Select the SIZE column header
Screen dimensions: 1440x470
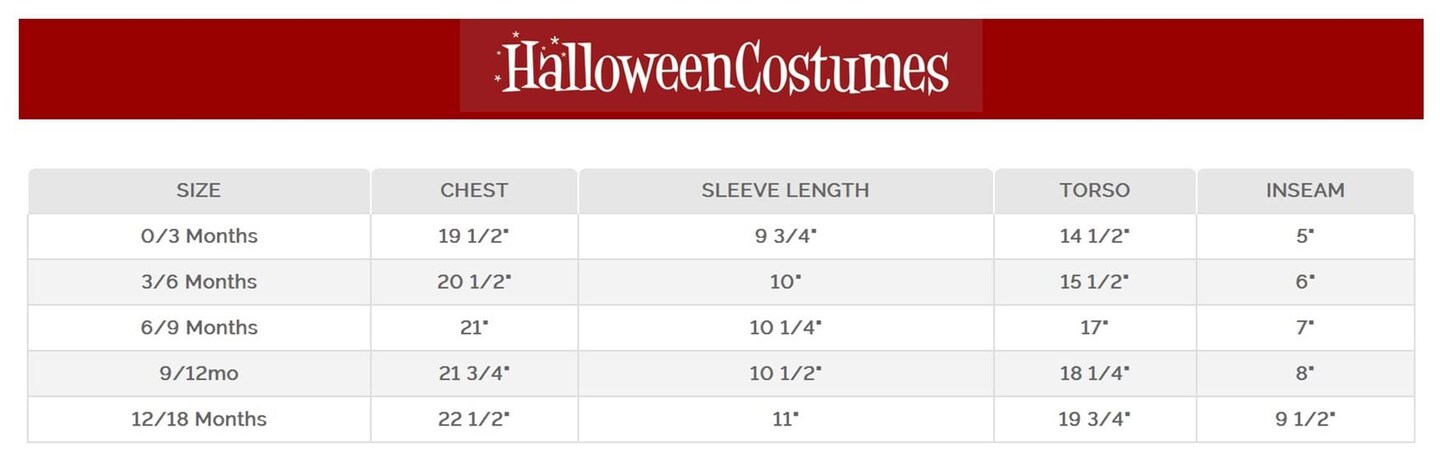198,190
